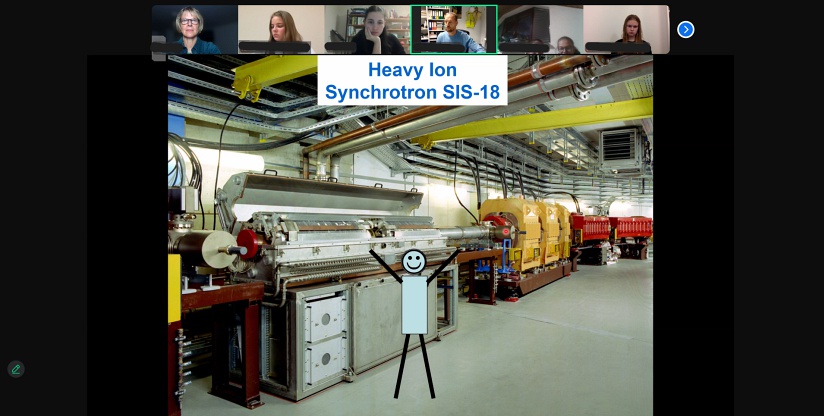Viewport: 824px width, 416px height.
Task: Select the highlighted active speaker video tile
Action: point(453,28)
